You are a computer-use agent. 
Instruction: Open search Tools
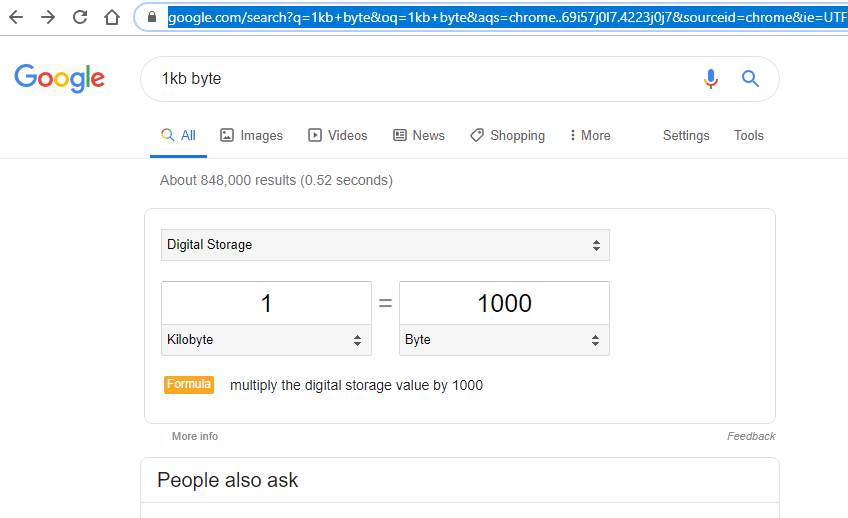pyautogui.click(x=748, y=135)
